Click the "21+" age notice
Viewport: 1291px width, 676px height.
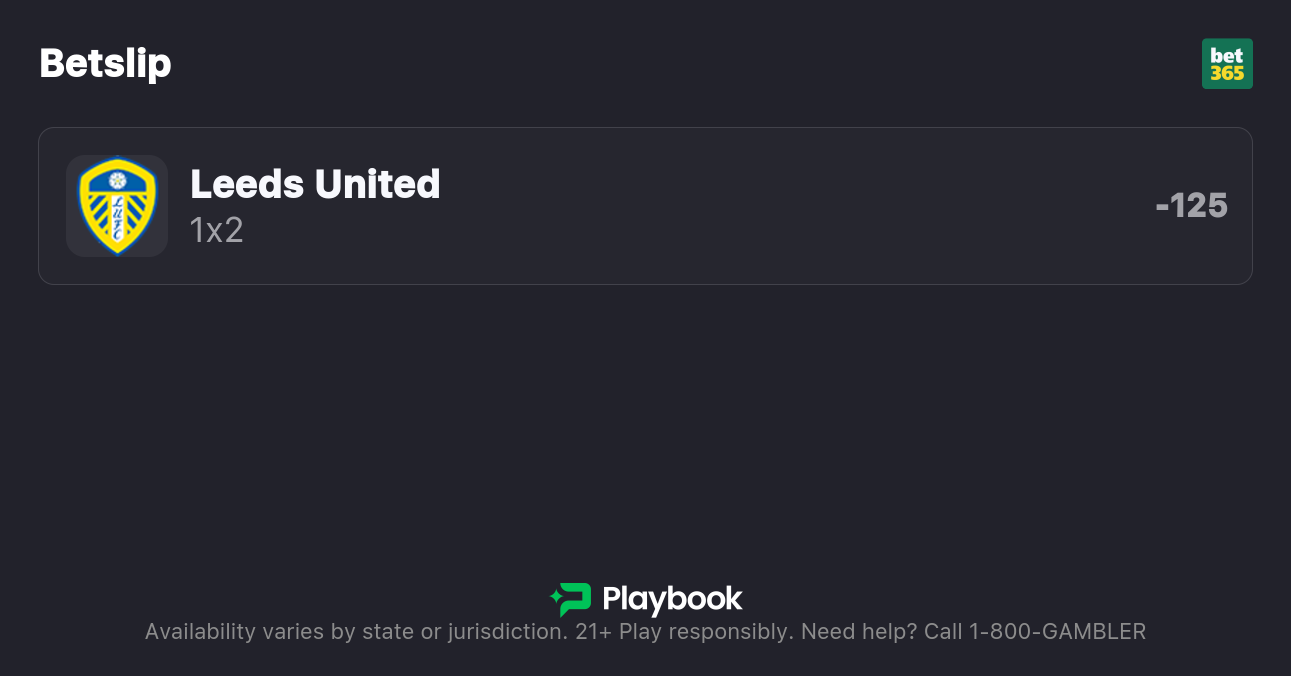[x=593, y=632]
